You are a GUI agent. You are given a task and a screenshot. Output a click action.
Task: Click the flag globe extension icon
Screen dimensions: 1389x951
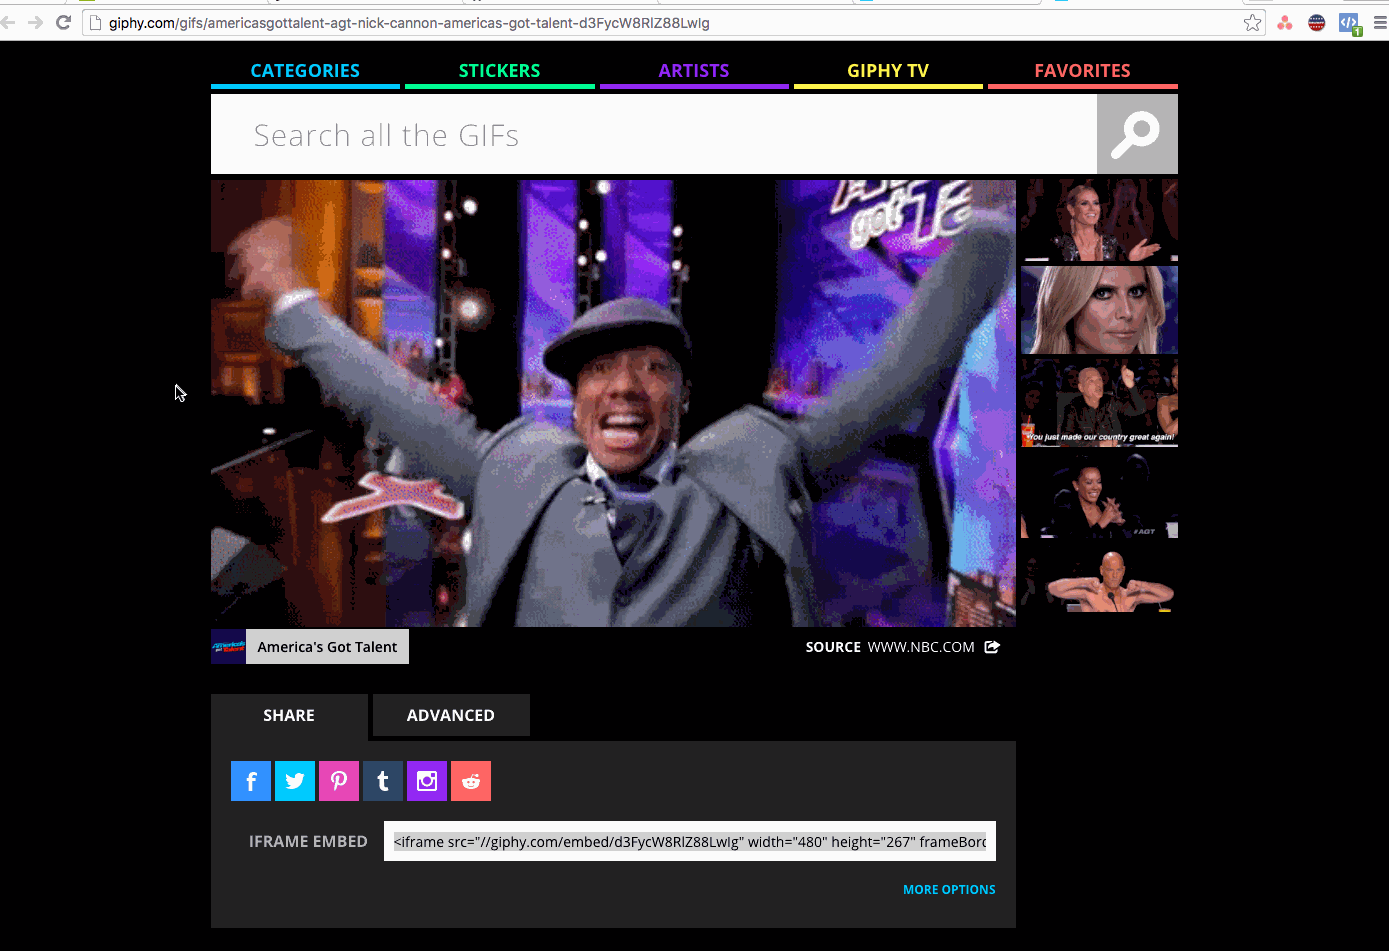coord(1317,23)
